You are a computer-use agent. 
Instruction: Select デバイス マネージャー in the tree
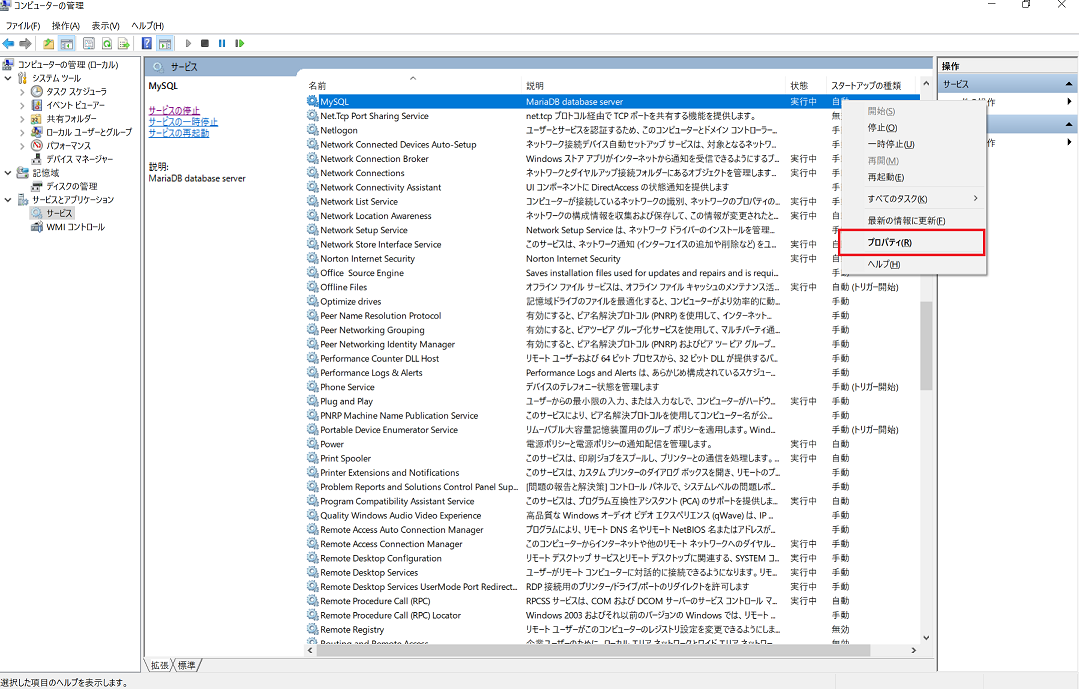[x=79, y=159]
